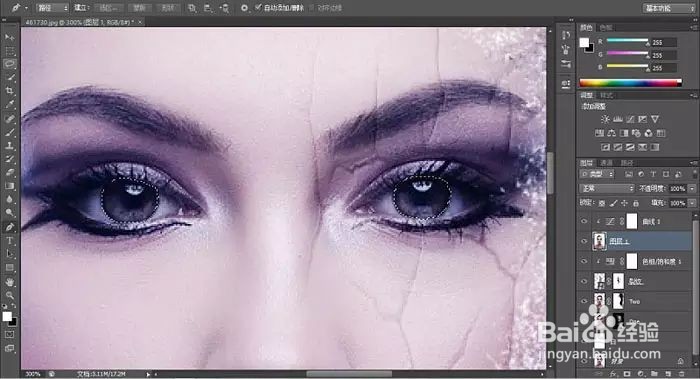Select the Lasso tool

coord(9,64)
